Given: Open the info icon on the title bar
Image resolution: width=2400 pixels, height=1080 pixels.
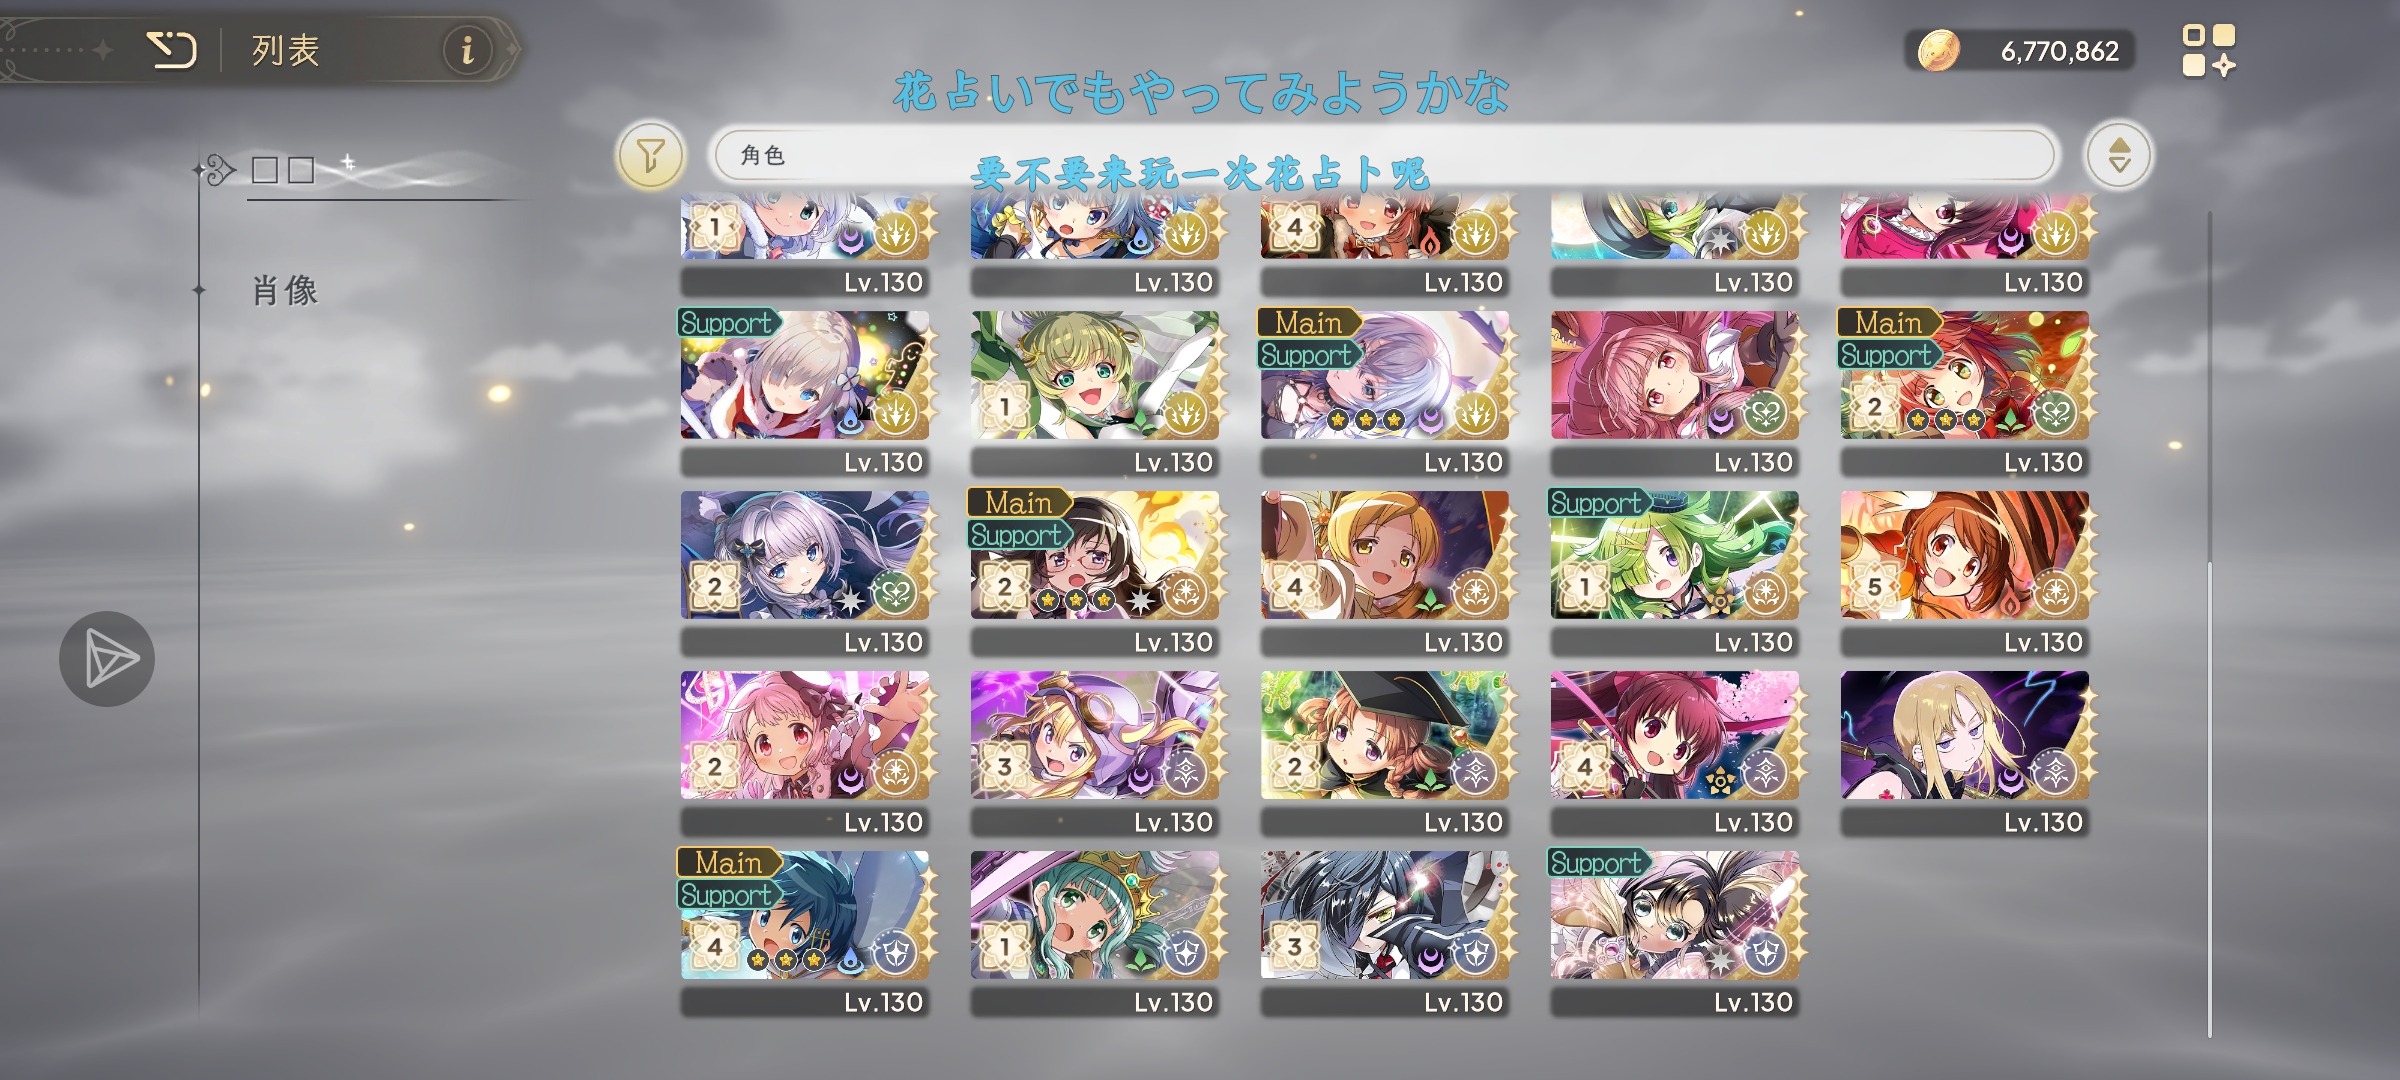Looking at the screenshot, I should pos(467,49).
